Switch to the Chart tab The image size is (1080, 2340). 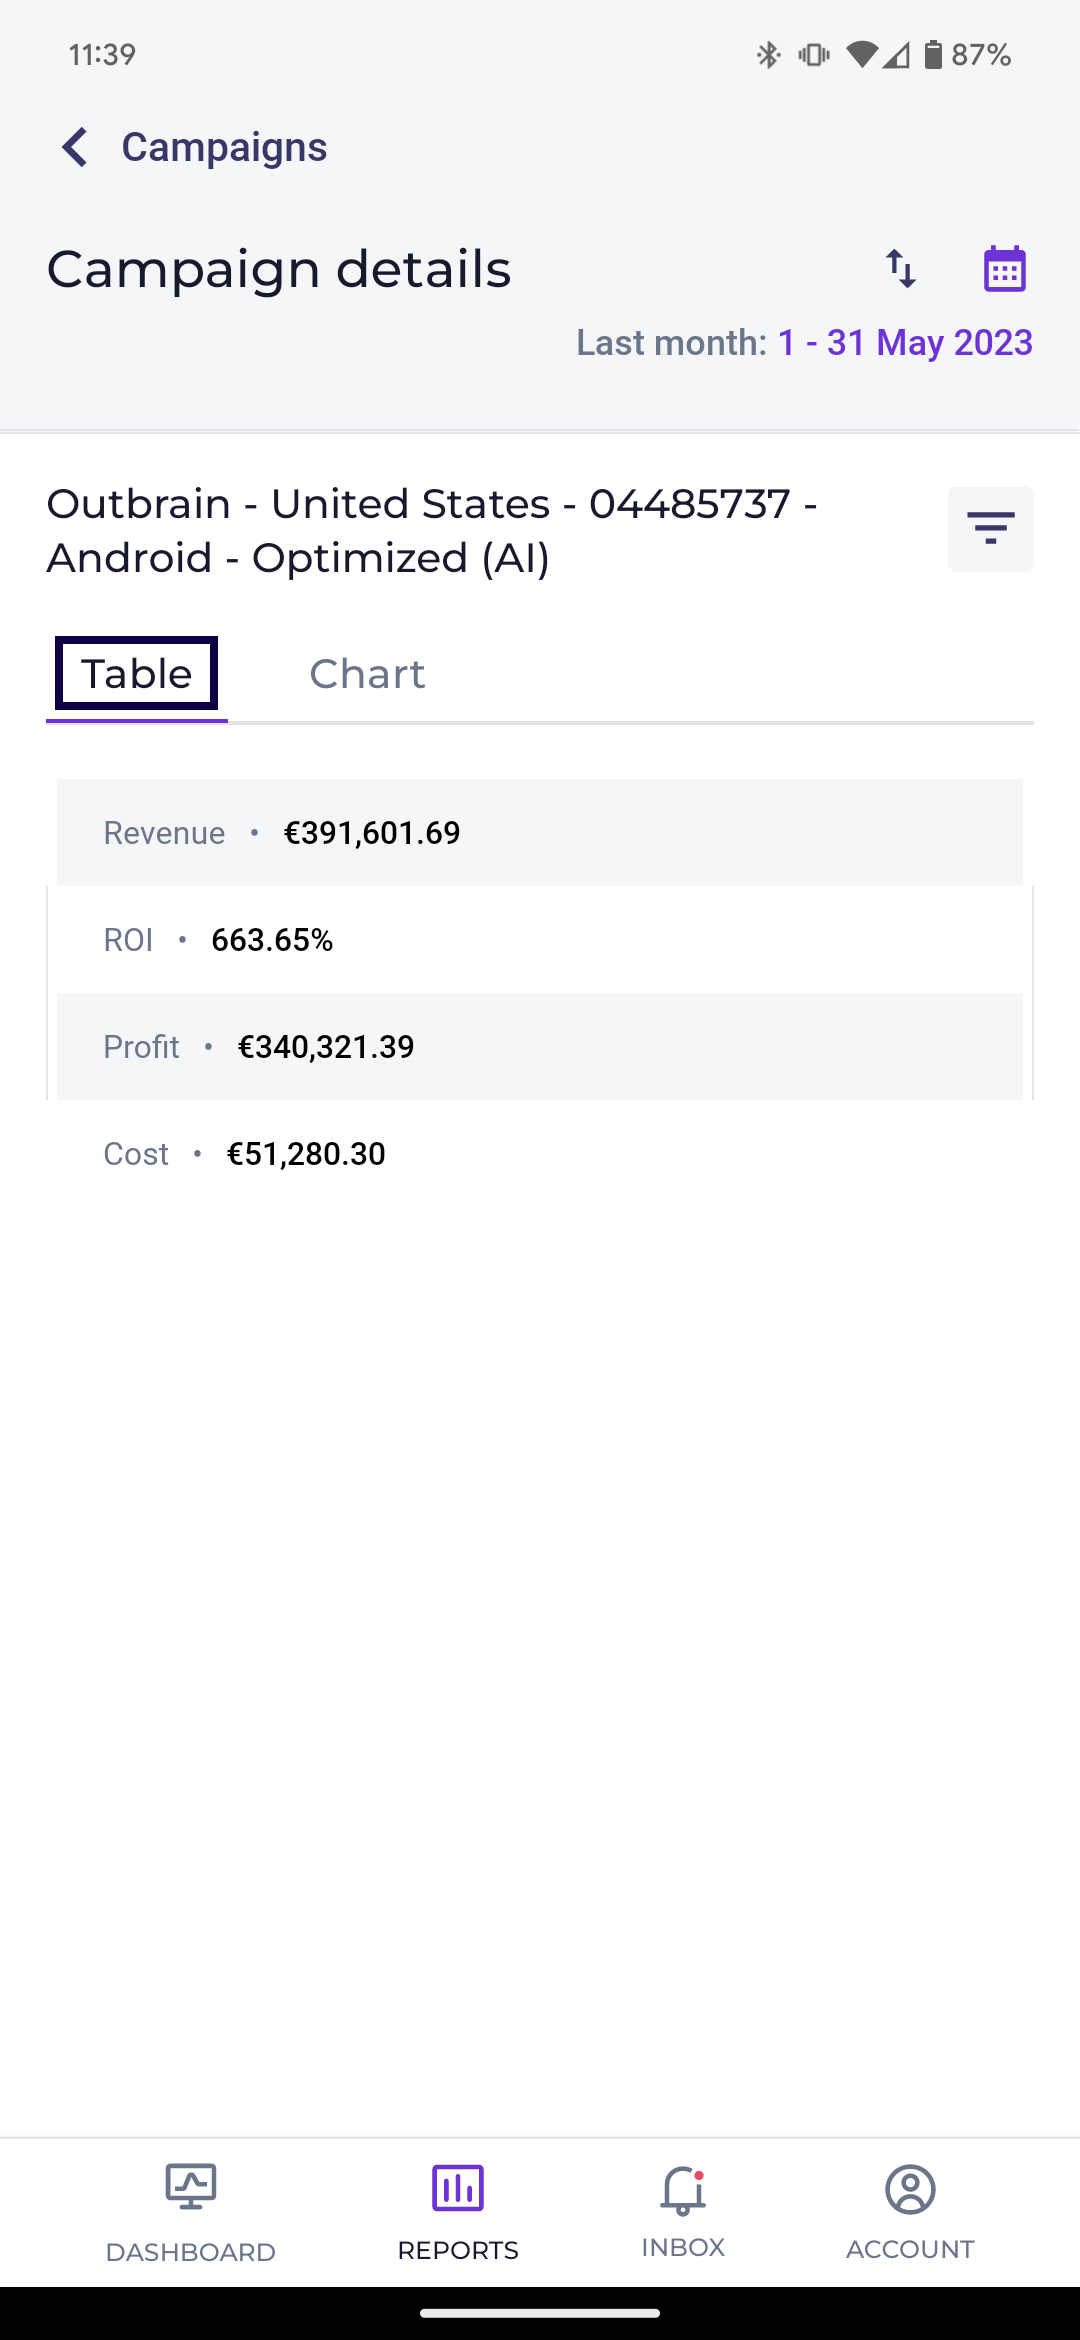[x=367, y=674]
